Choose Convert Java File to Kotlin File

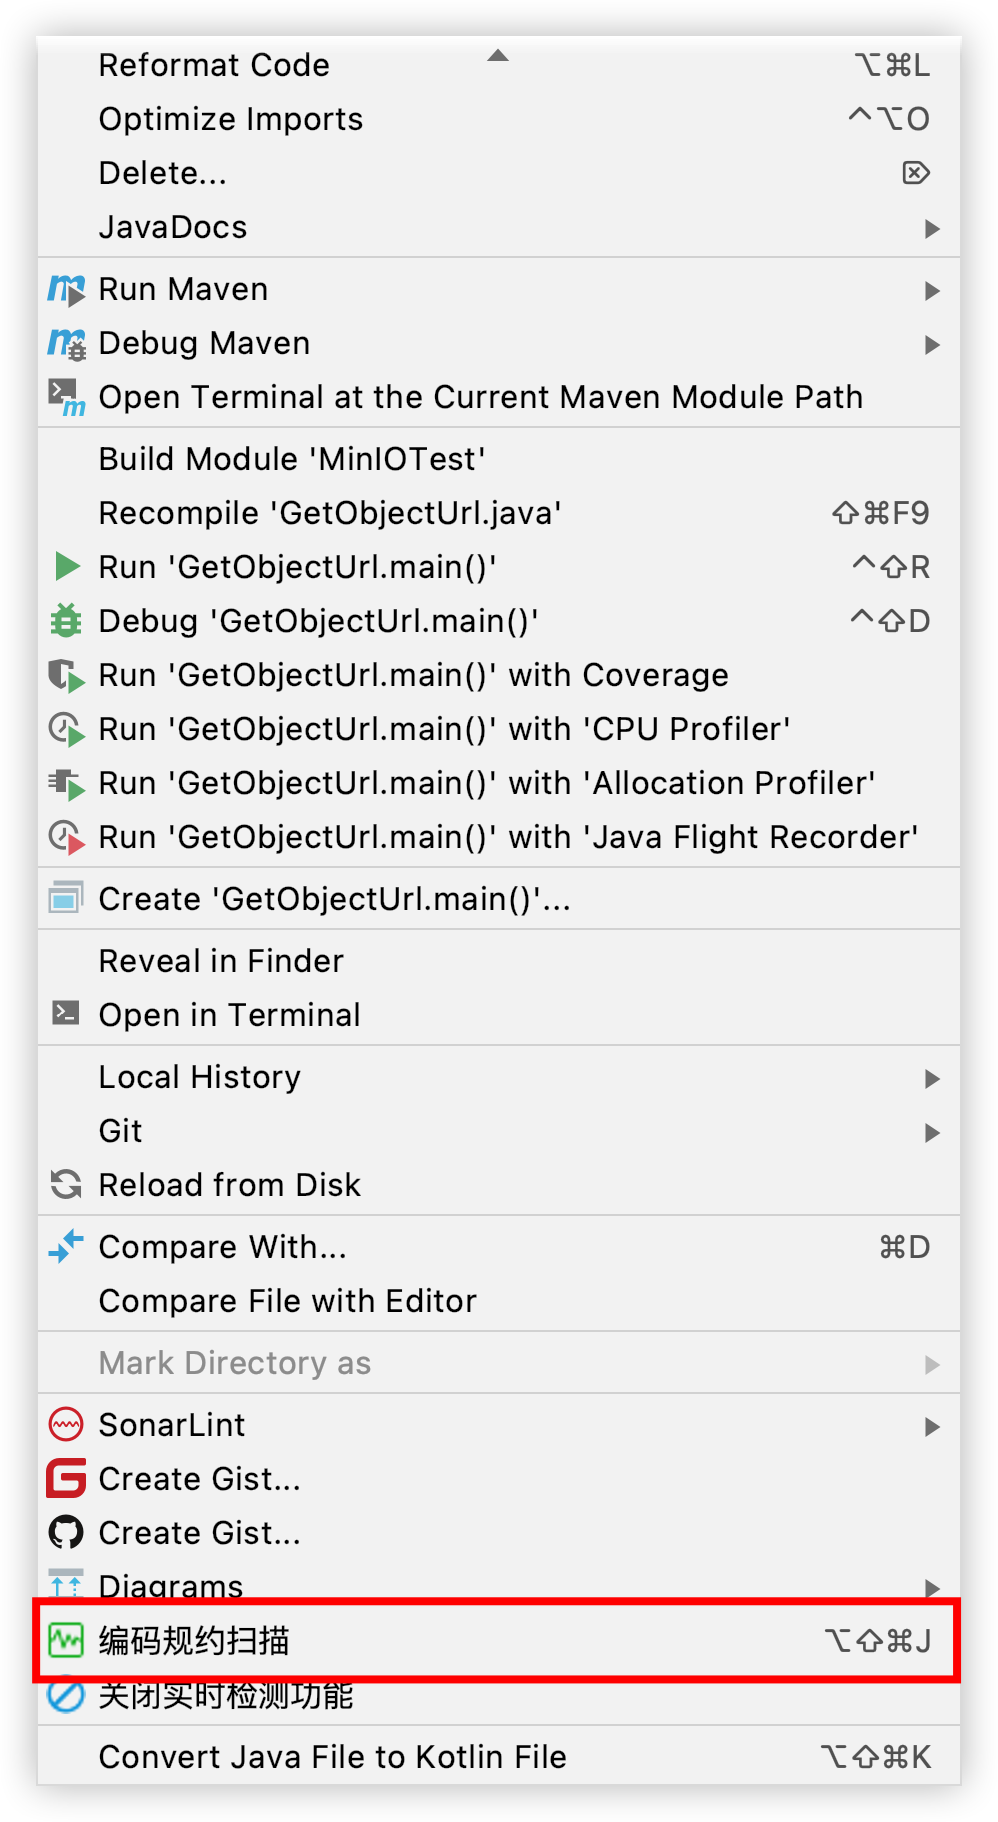click(x=332, y=1757)
